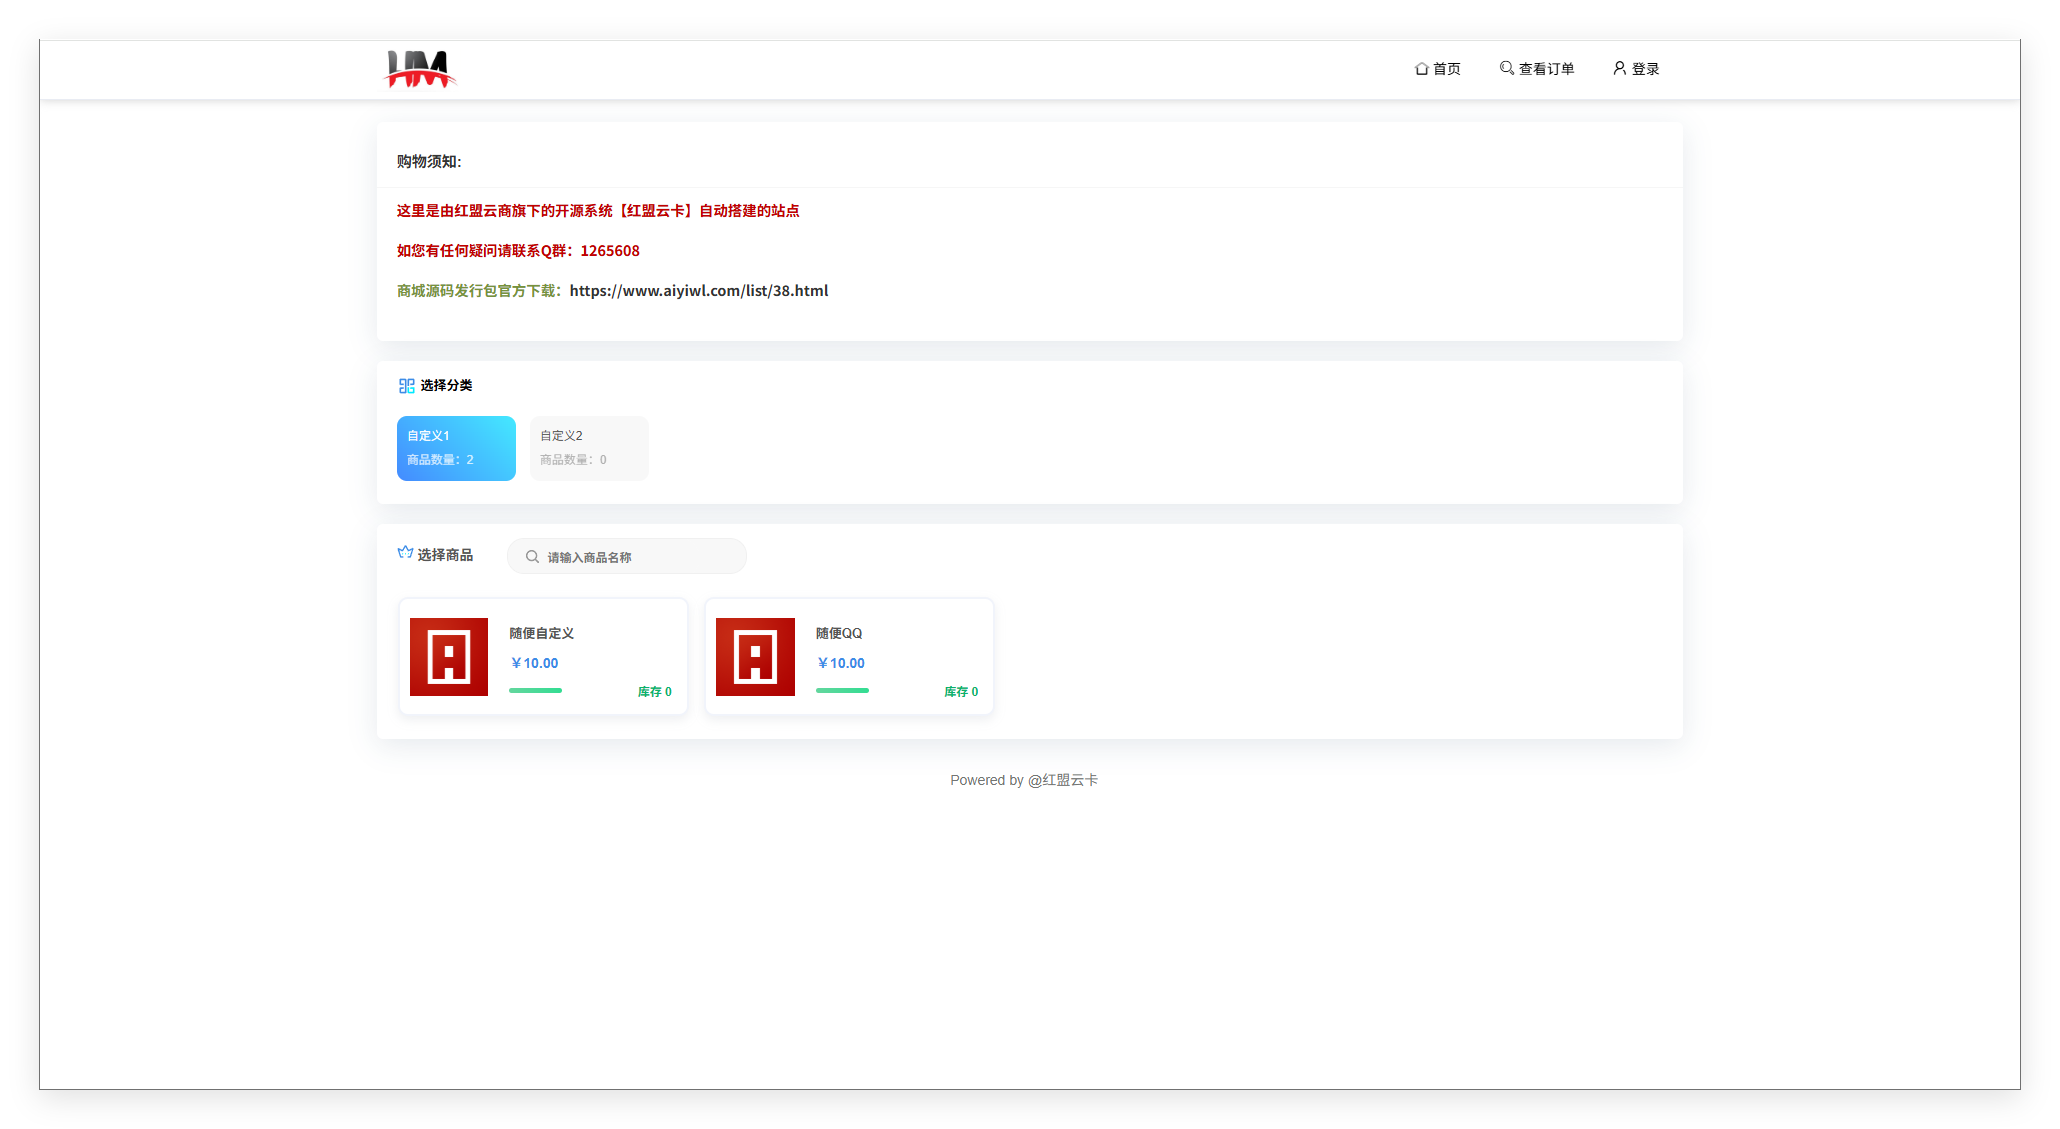Click the home icon in navigation

coord(1421,69)
